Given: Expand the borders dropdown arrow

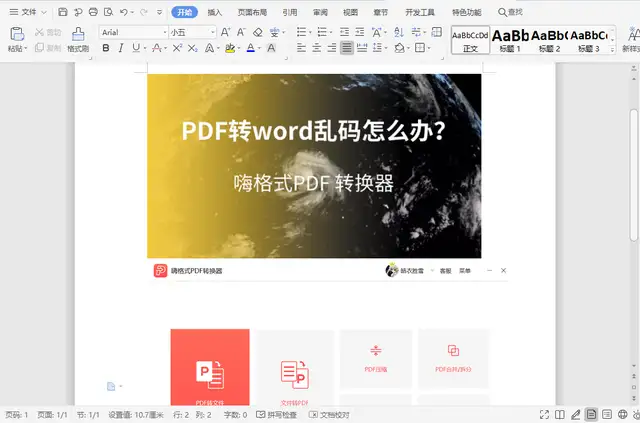Looking at the screenshot, I should pos(429,48).
